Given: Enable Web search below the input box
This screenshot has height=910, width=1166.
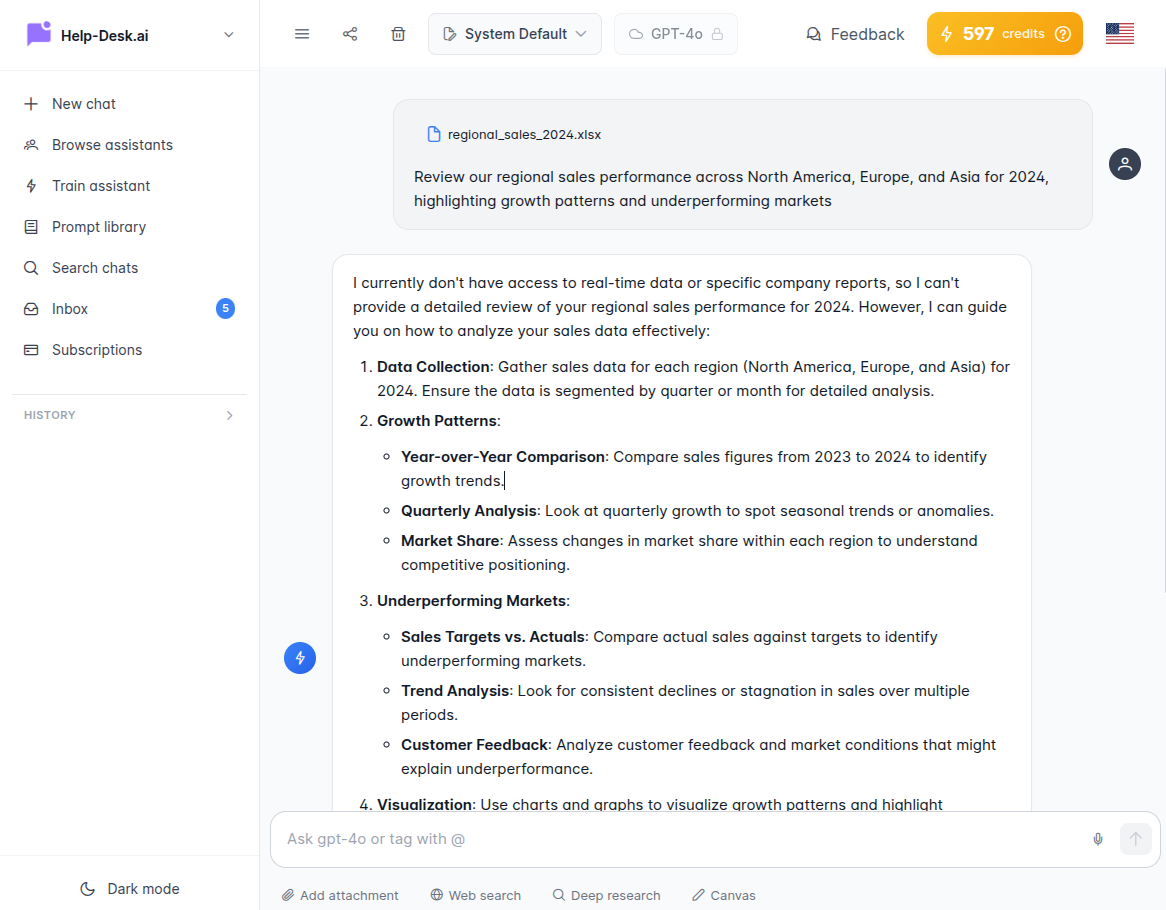Looking at the screenshot, I should click(x=475, y=894).
